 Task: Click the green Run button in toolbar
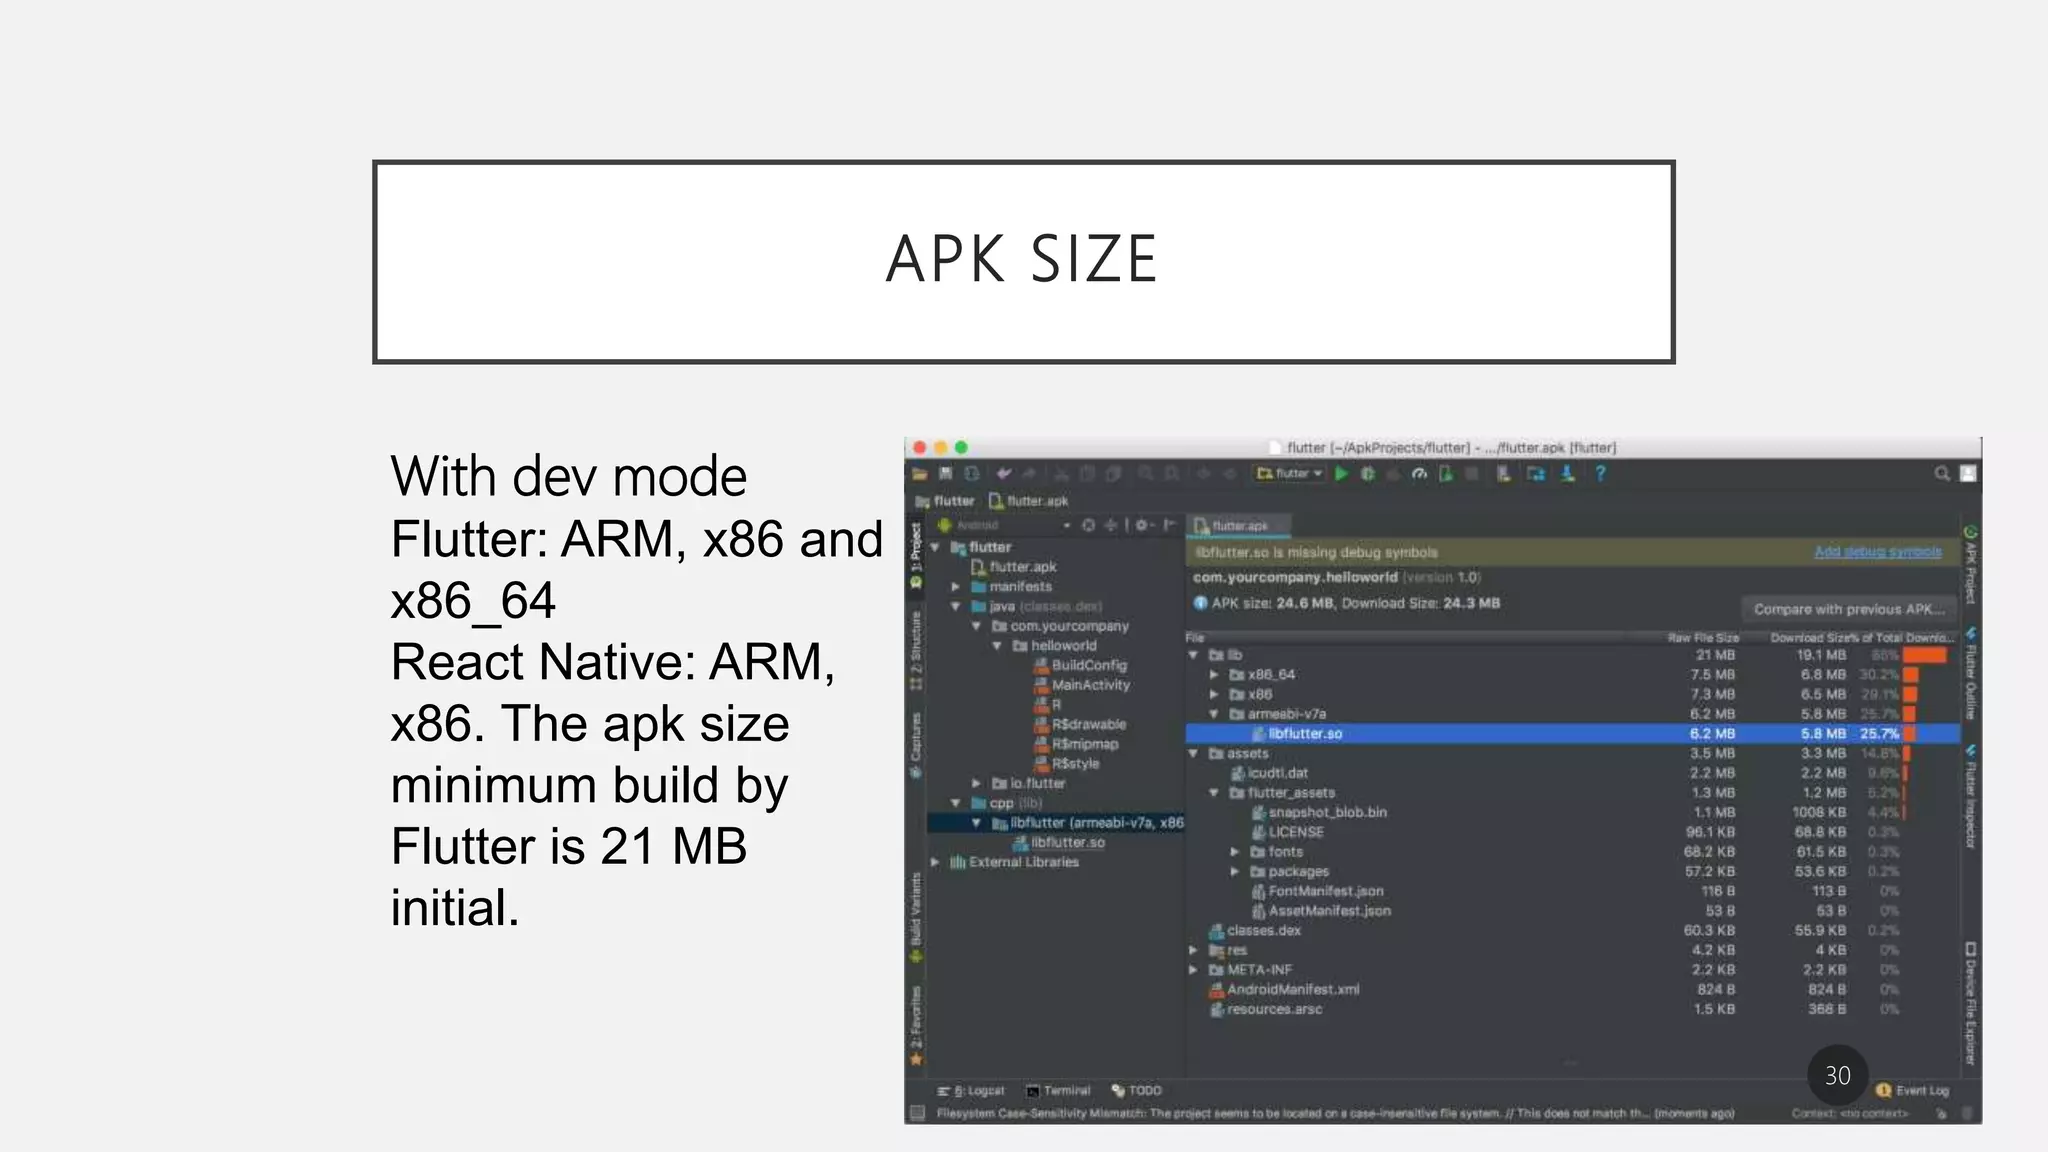pos(1342,474)
